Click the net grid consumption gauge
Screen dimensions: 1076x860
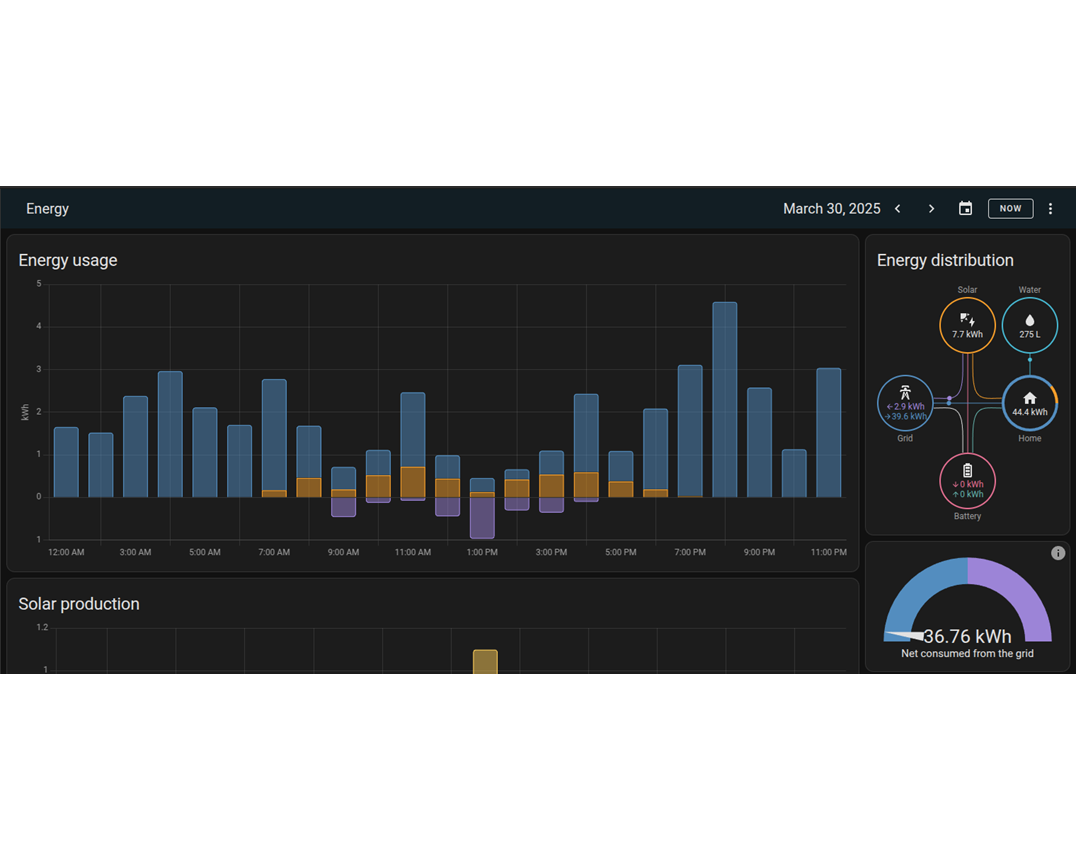tap(967, 605)
